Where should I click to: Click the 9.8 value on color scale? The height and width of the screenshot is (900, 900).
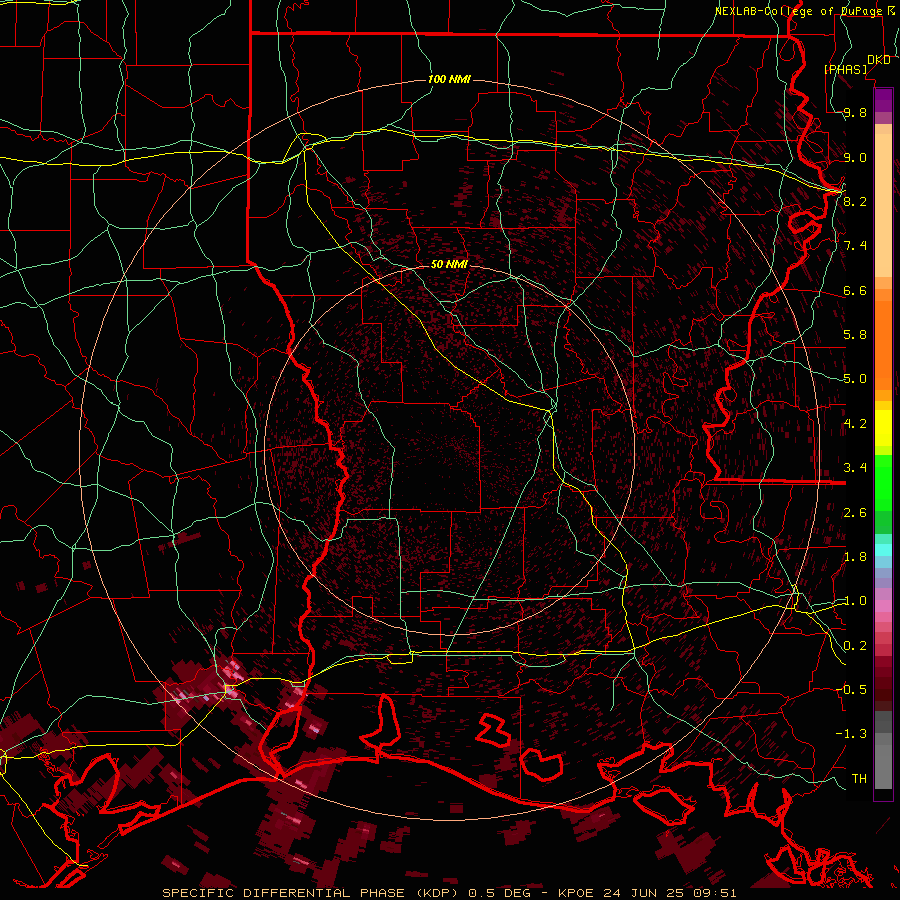point(855,113)
